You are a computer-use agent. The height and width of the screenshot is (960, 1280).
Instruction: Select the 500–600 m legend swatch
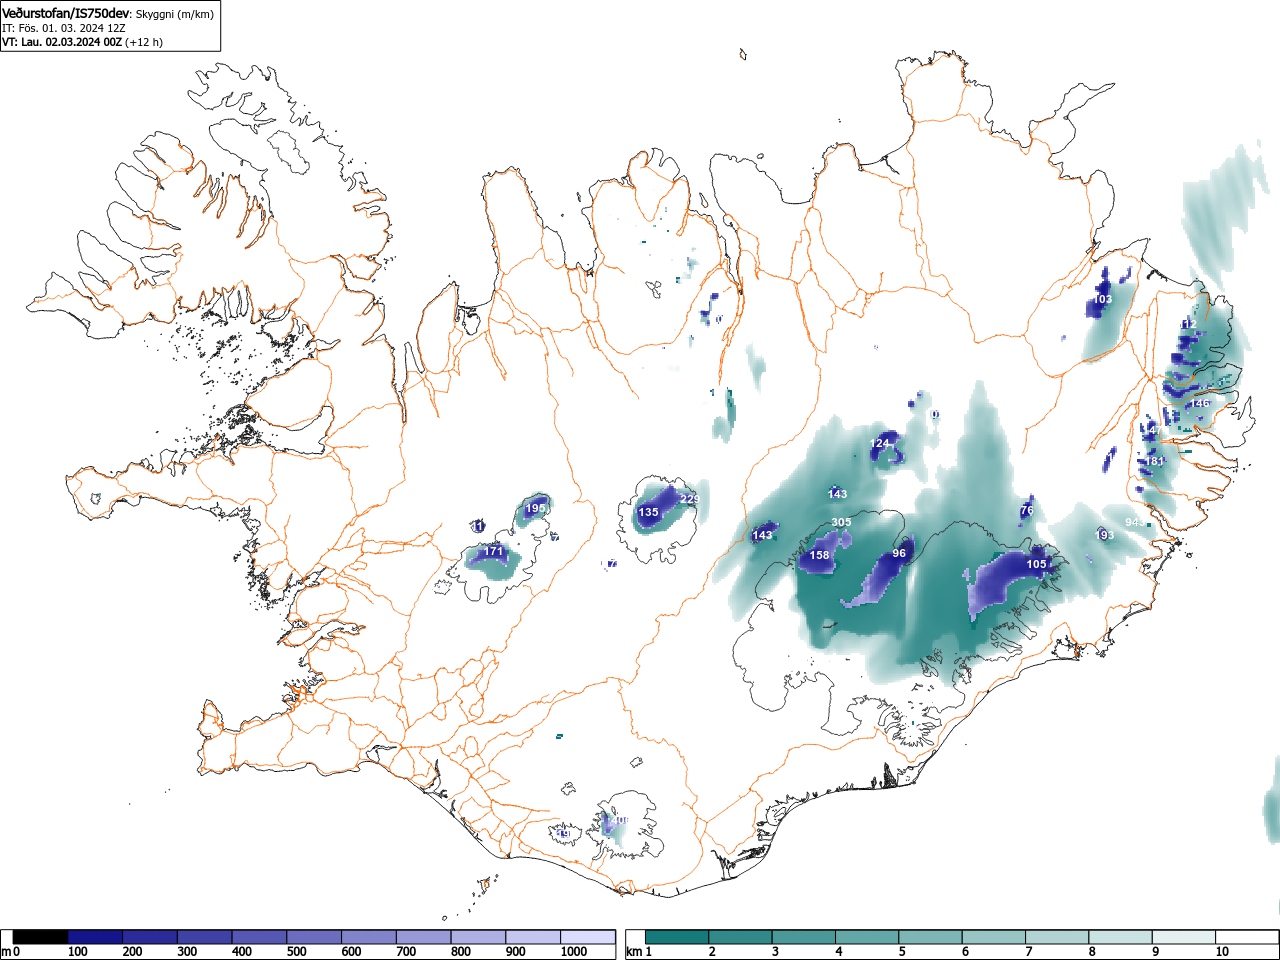[x=314, y=937]
